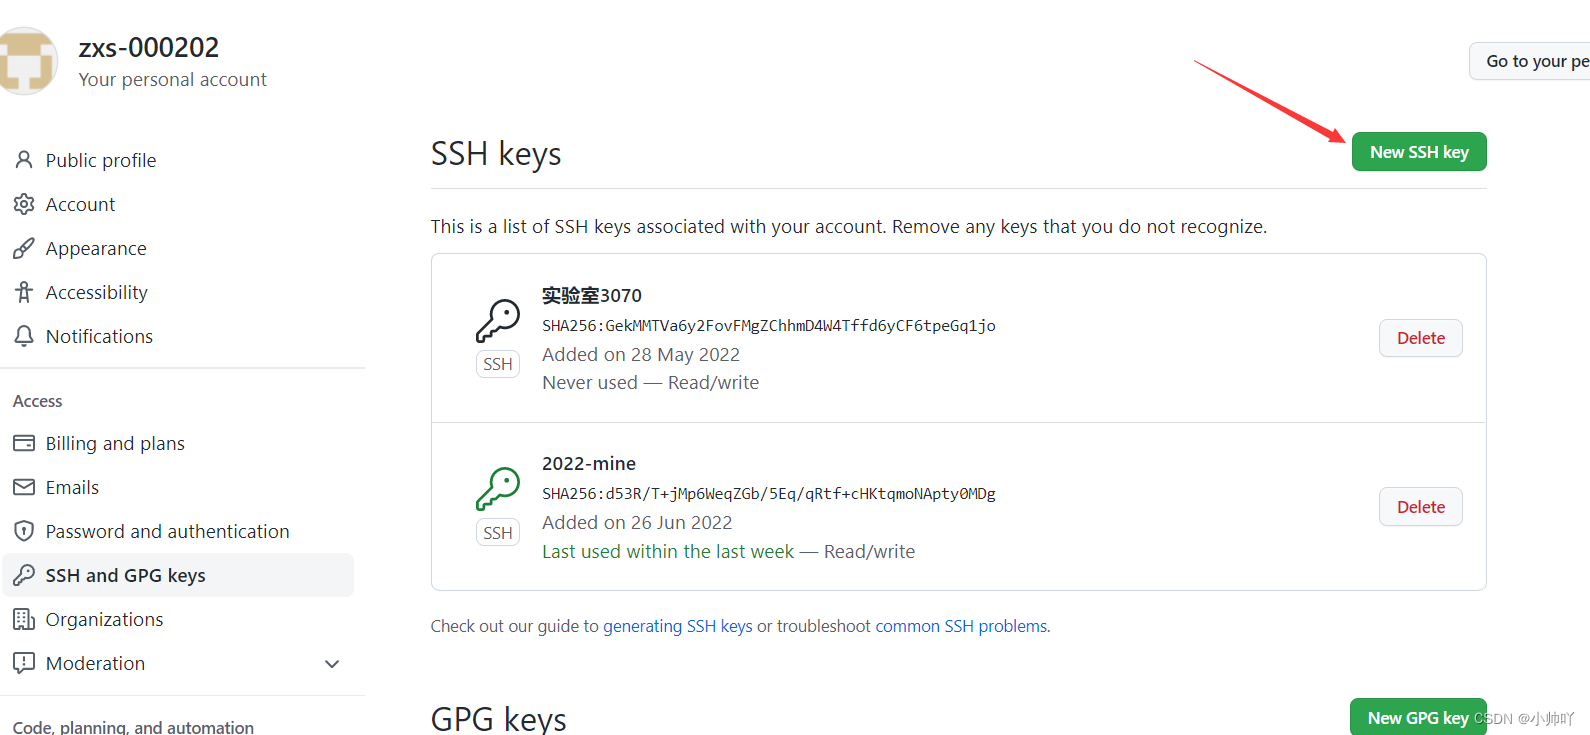The height and width of the screenshot is (735, 1590).
Task: Expand the Moderation chevron
Action: point(332,664)
